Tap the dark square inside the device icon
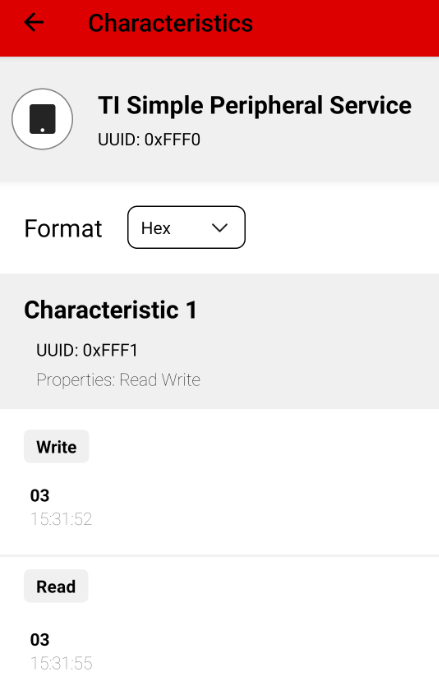This screenshot has height=696, width=439. click(x=43, y=119)
